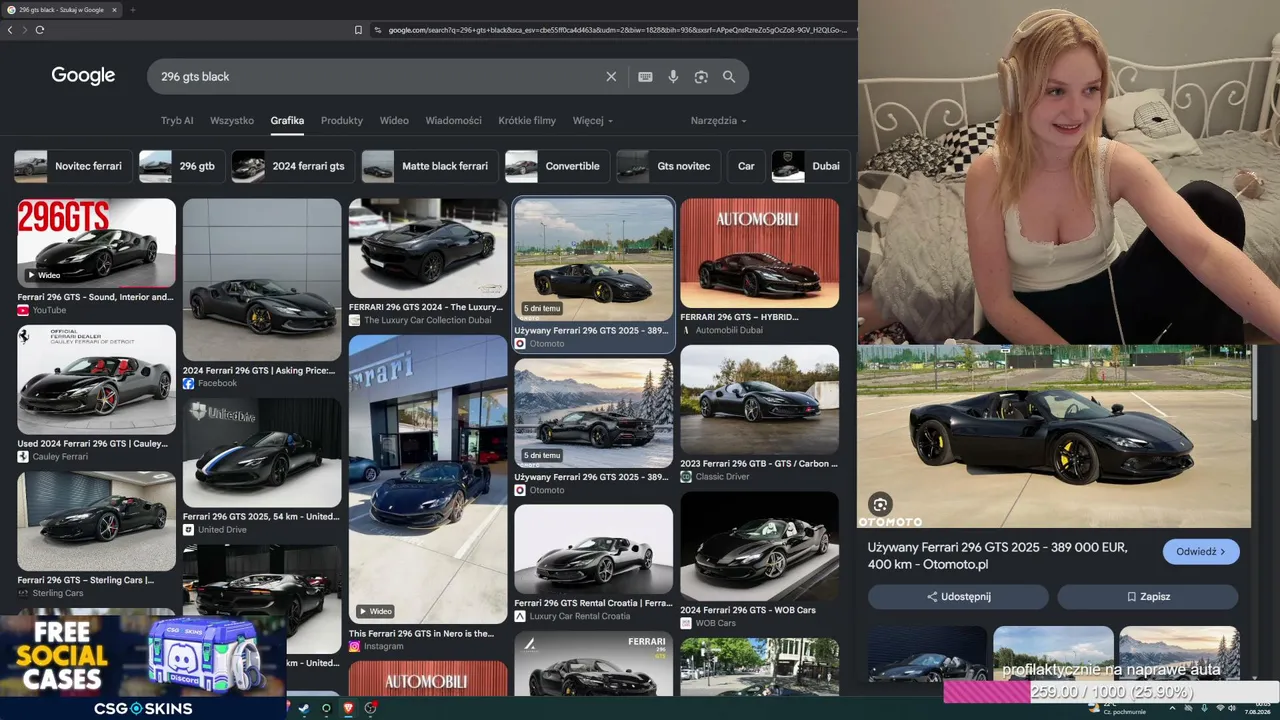Viewport: 1280px width, 720px height.
Task: Search by image with the Google Lens icon
Action: (x=701, y=77)
